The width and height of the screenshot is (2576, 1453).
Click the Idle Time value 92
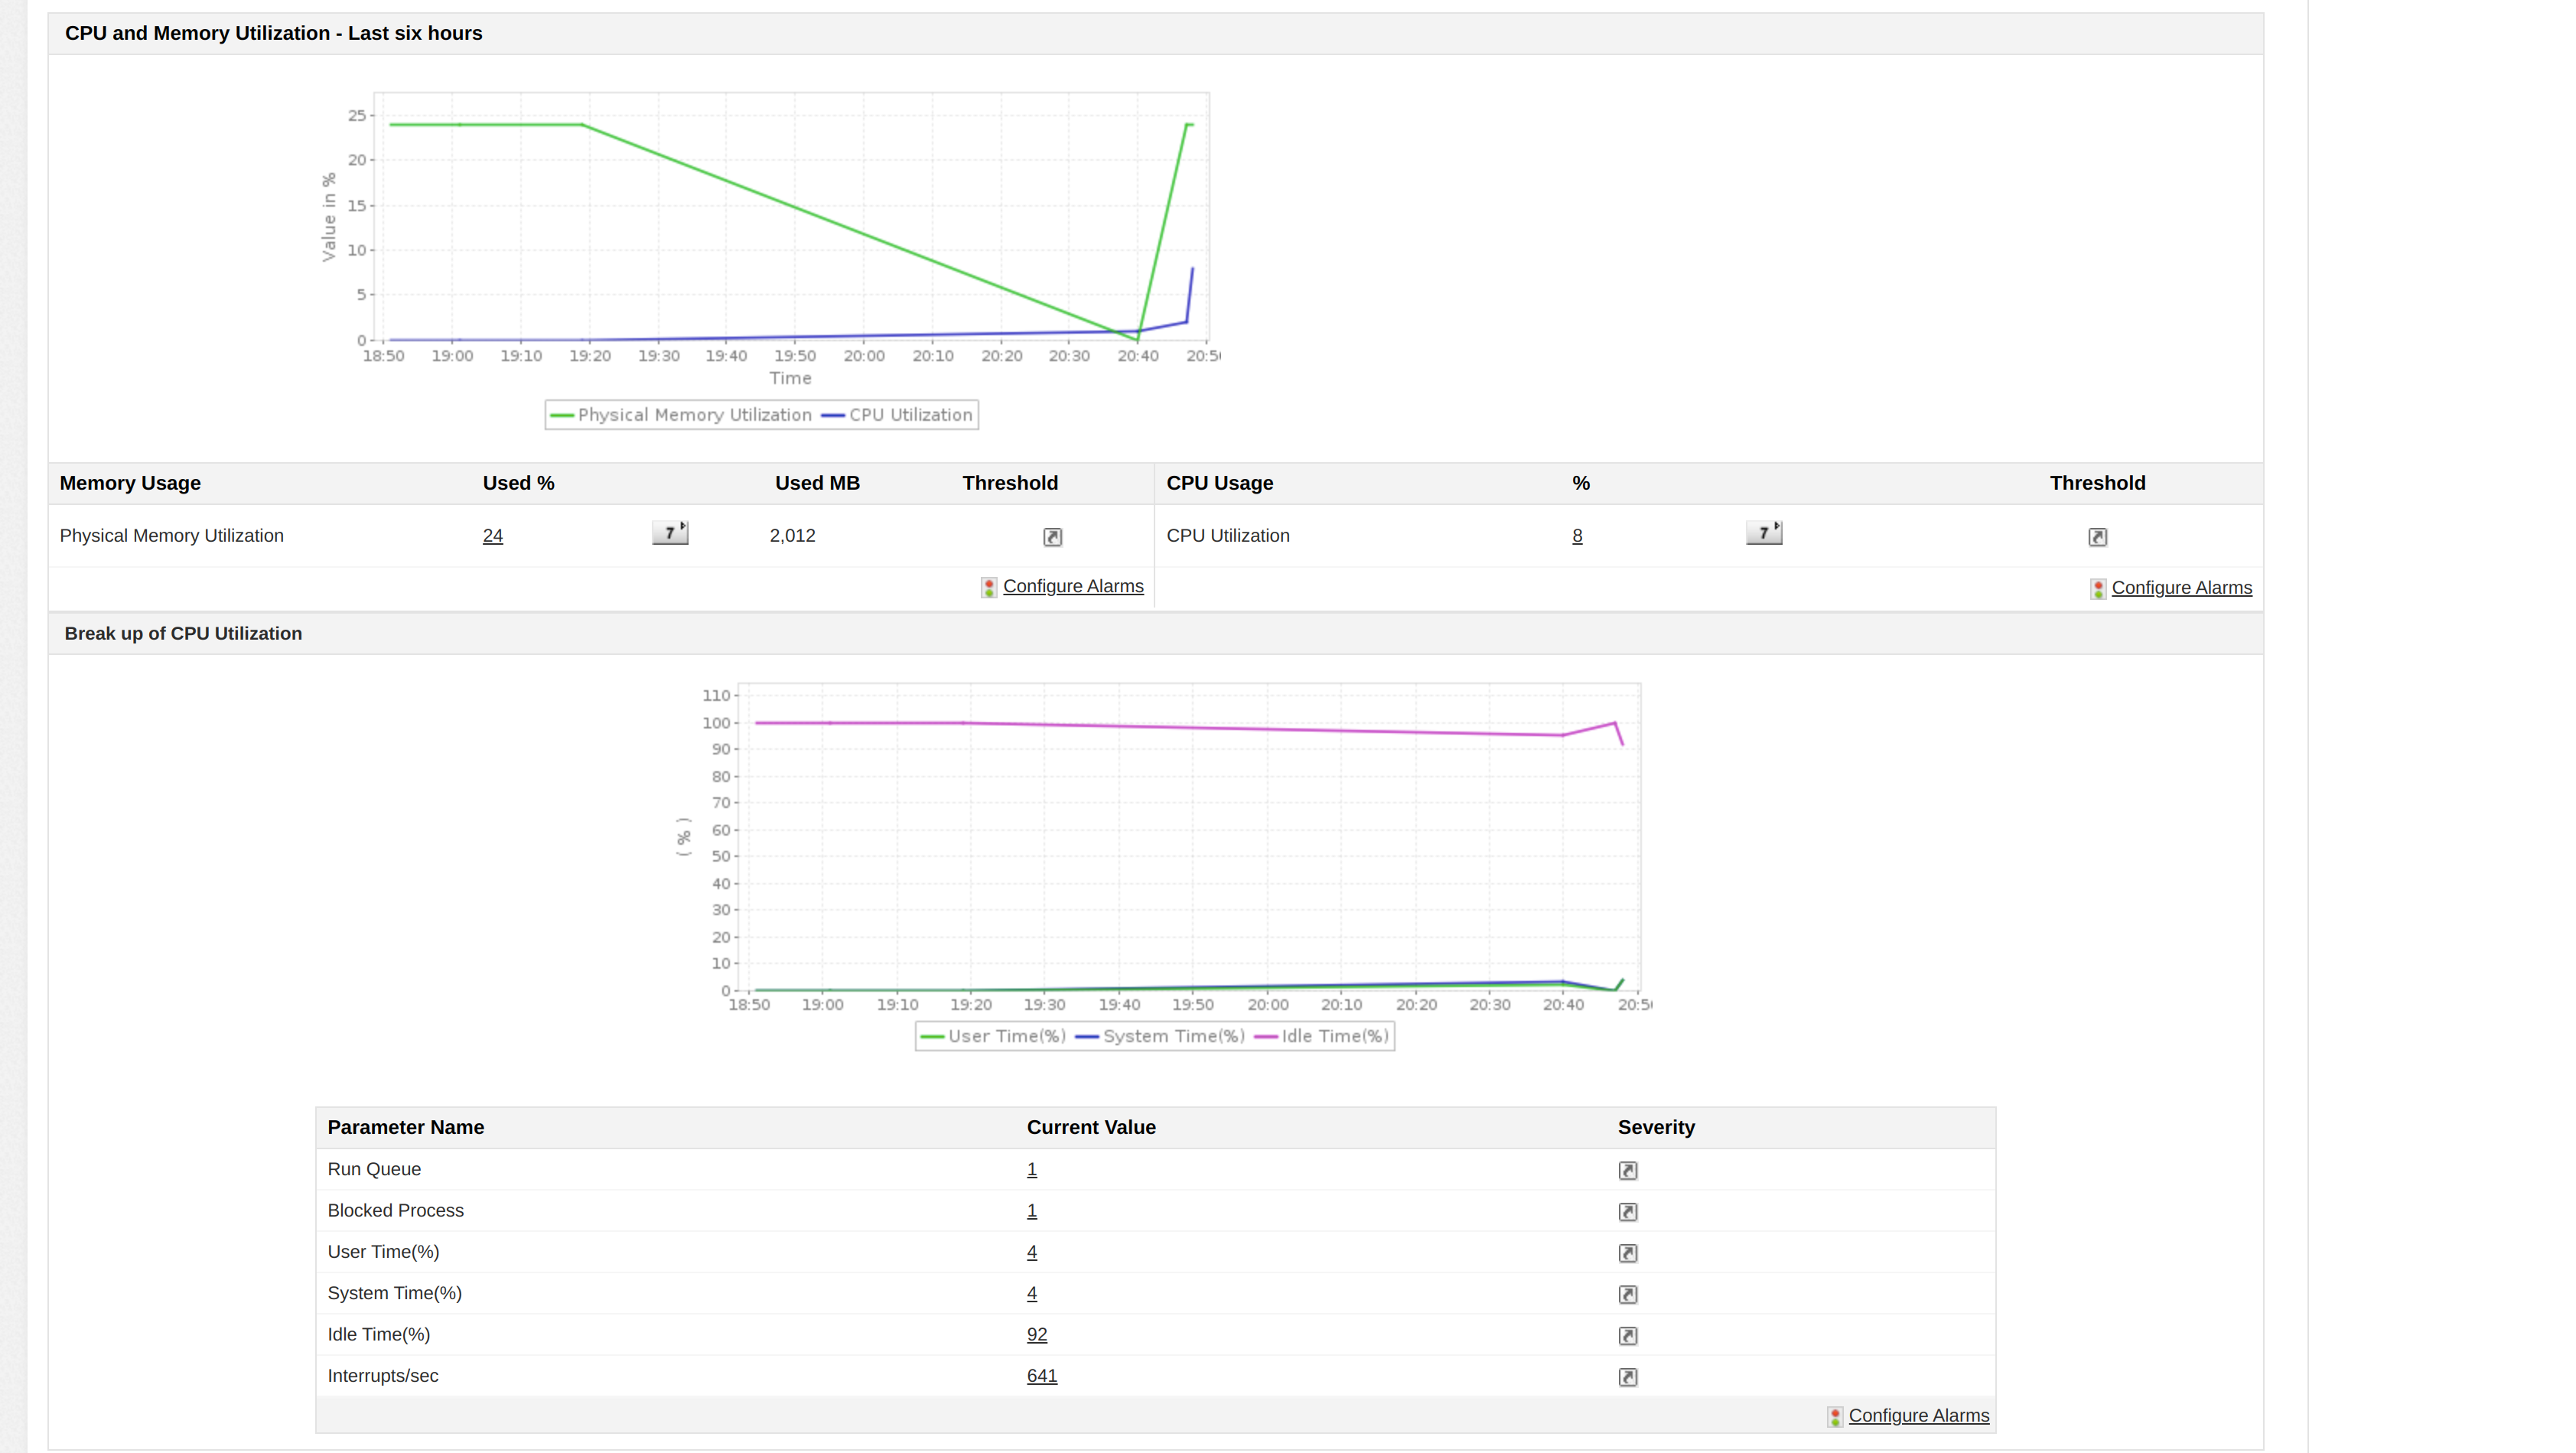point(1037,1334)
